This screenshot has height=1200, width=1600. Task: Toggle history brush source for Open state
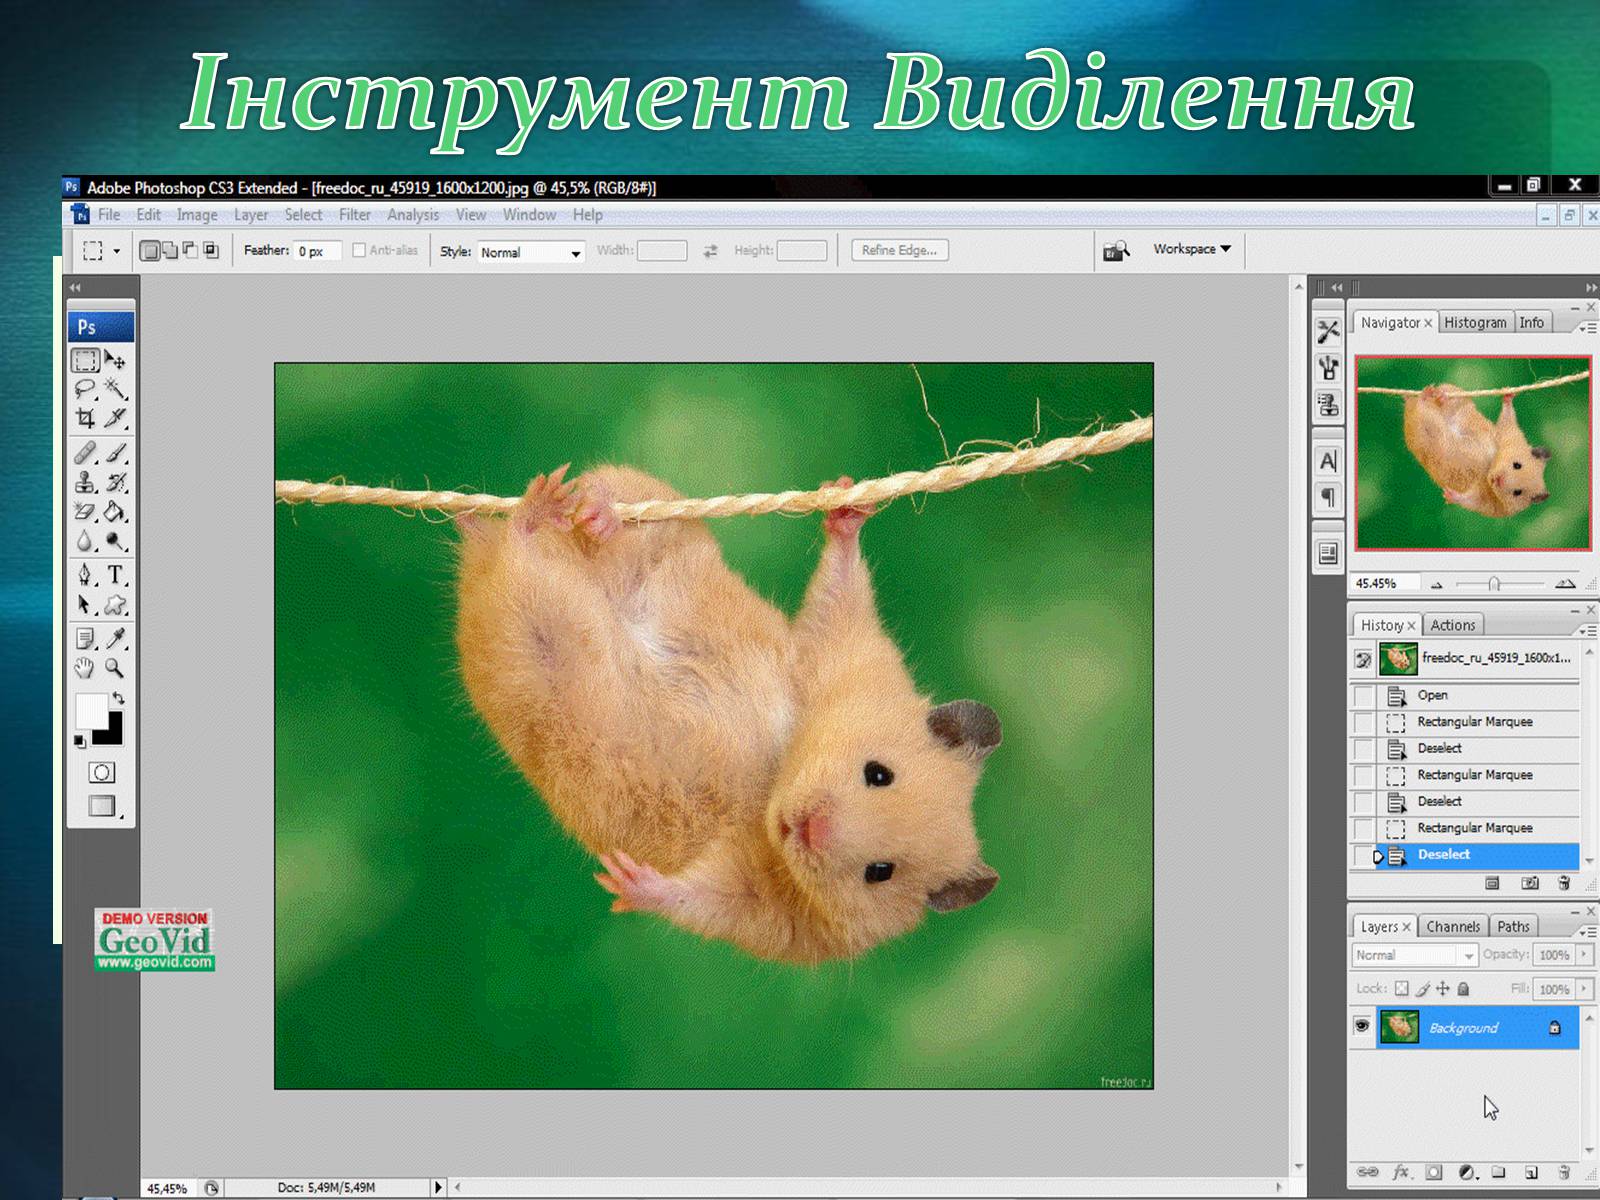click(x=1362, y=695)
